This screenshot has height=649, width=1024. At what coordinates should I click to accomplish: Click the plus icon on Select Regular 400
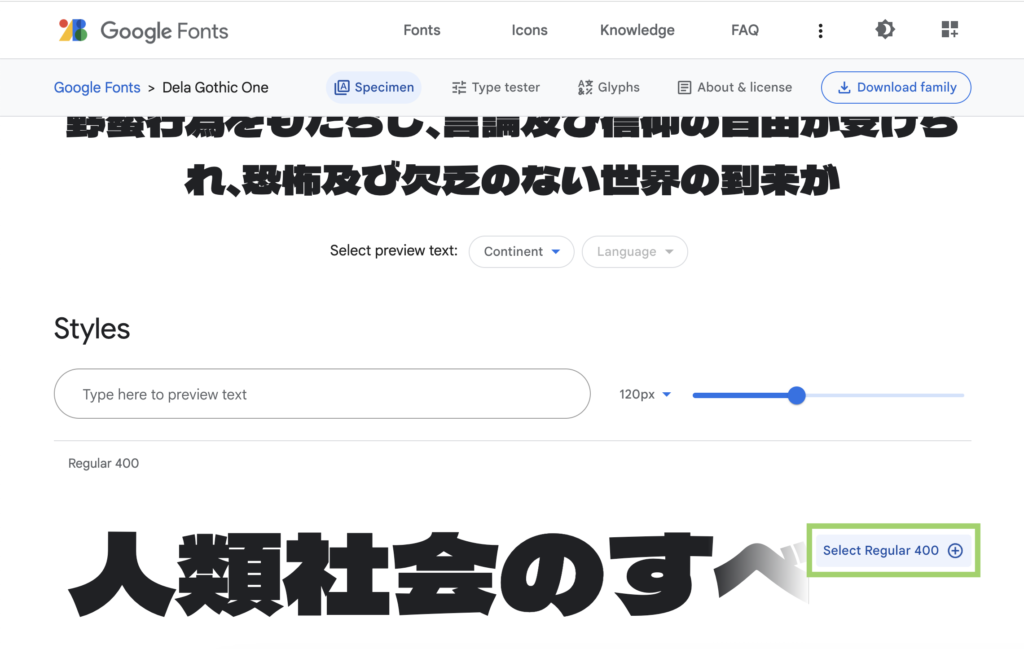(x=955, y=550)
